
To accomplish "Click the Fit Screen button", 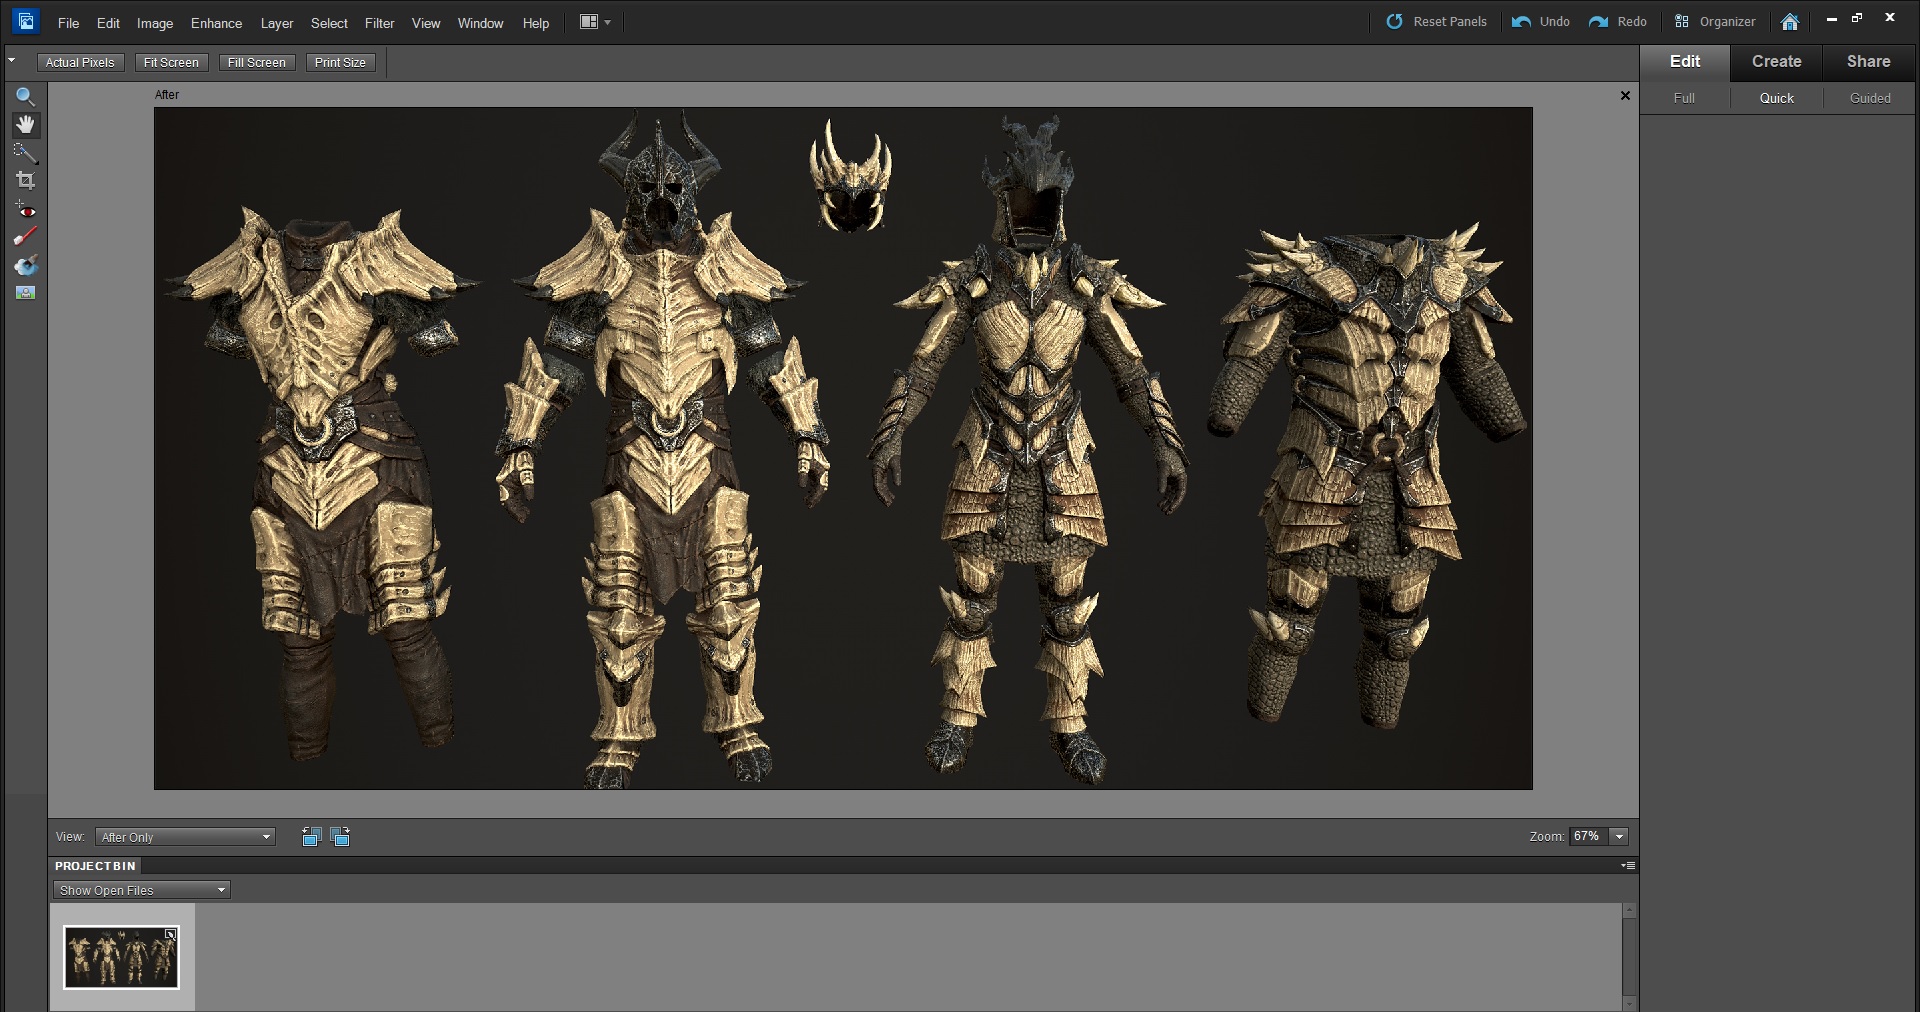I will [x=171, y=62].
